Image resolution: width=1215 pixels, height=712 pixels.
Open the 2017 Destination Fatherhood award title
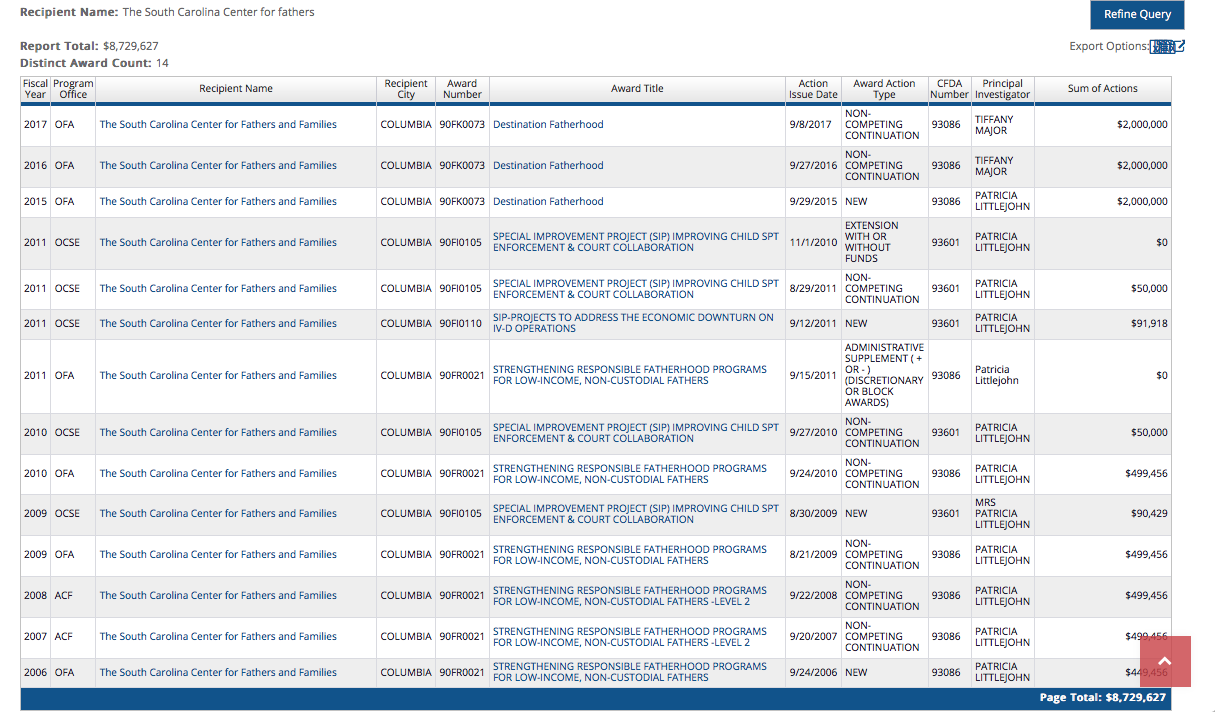548,125
